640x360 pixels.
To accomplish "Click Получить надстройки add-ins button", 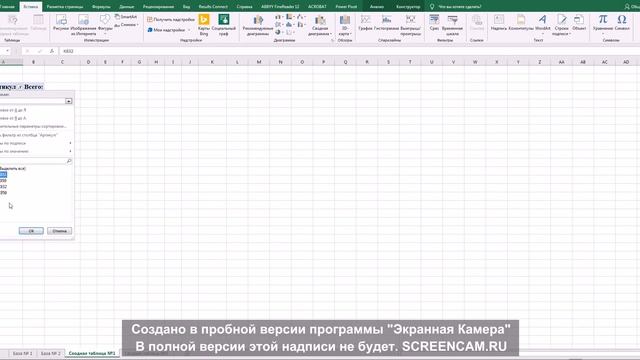I will (x=171, y=20).
